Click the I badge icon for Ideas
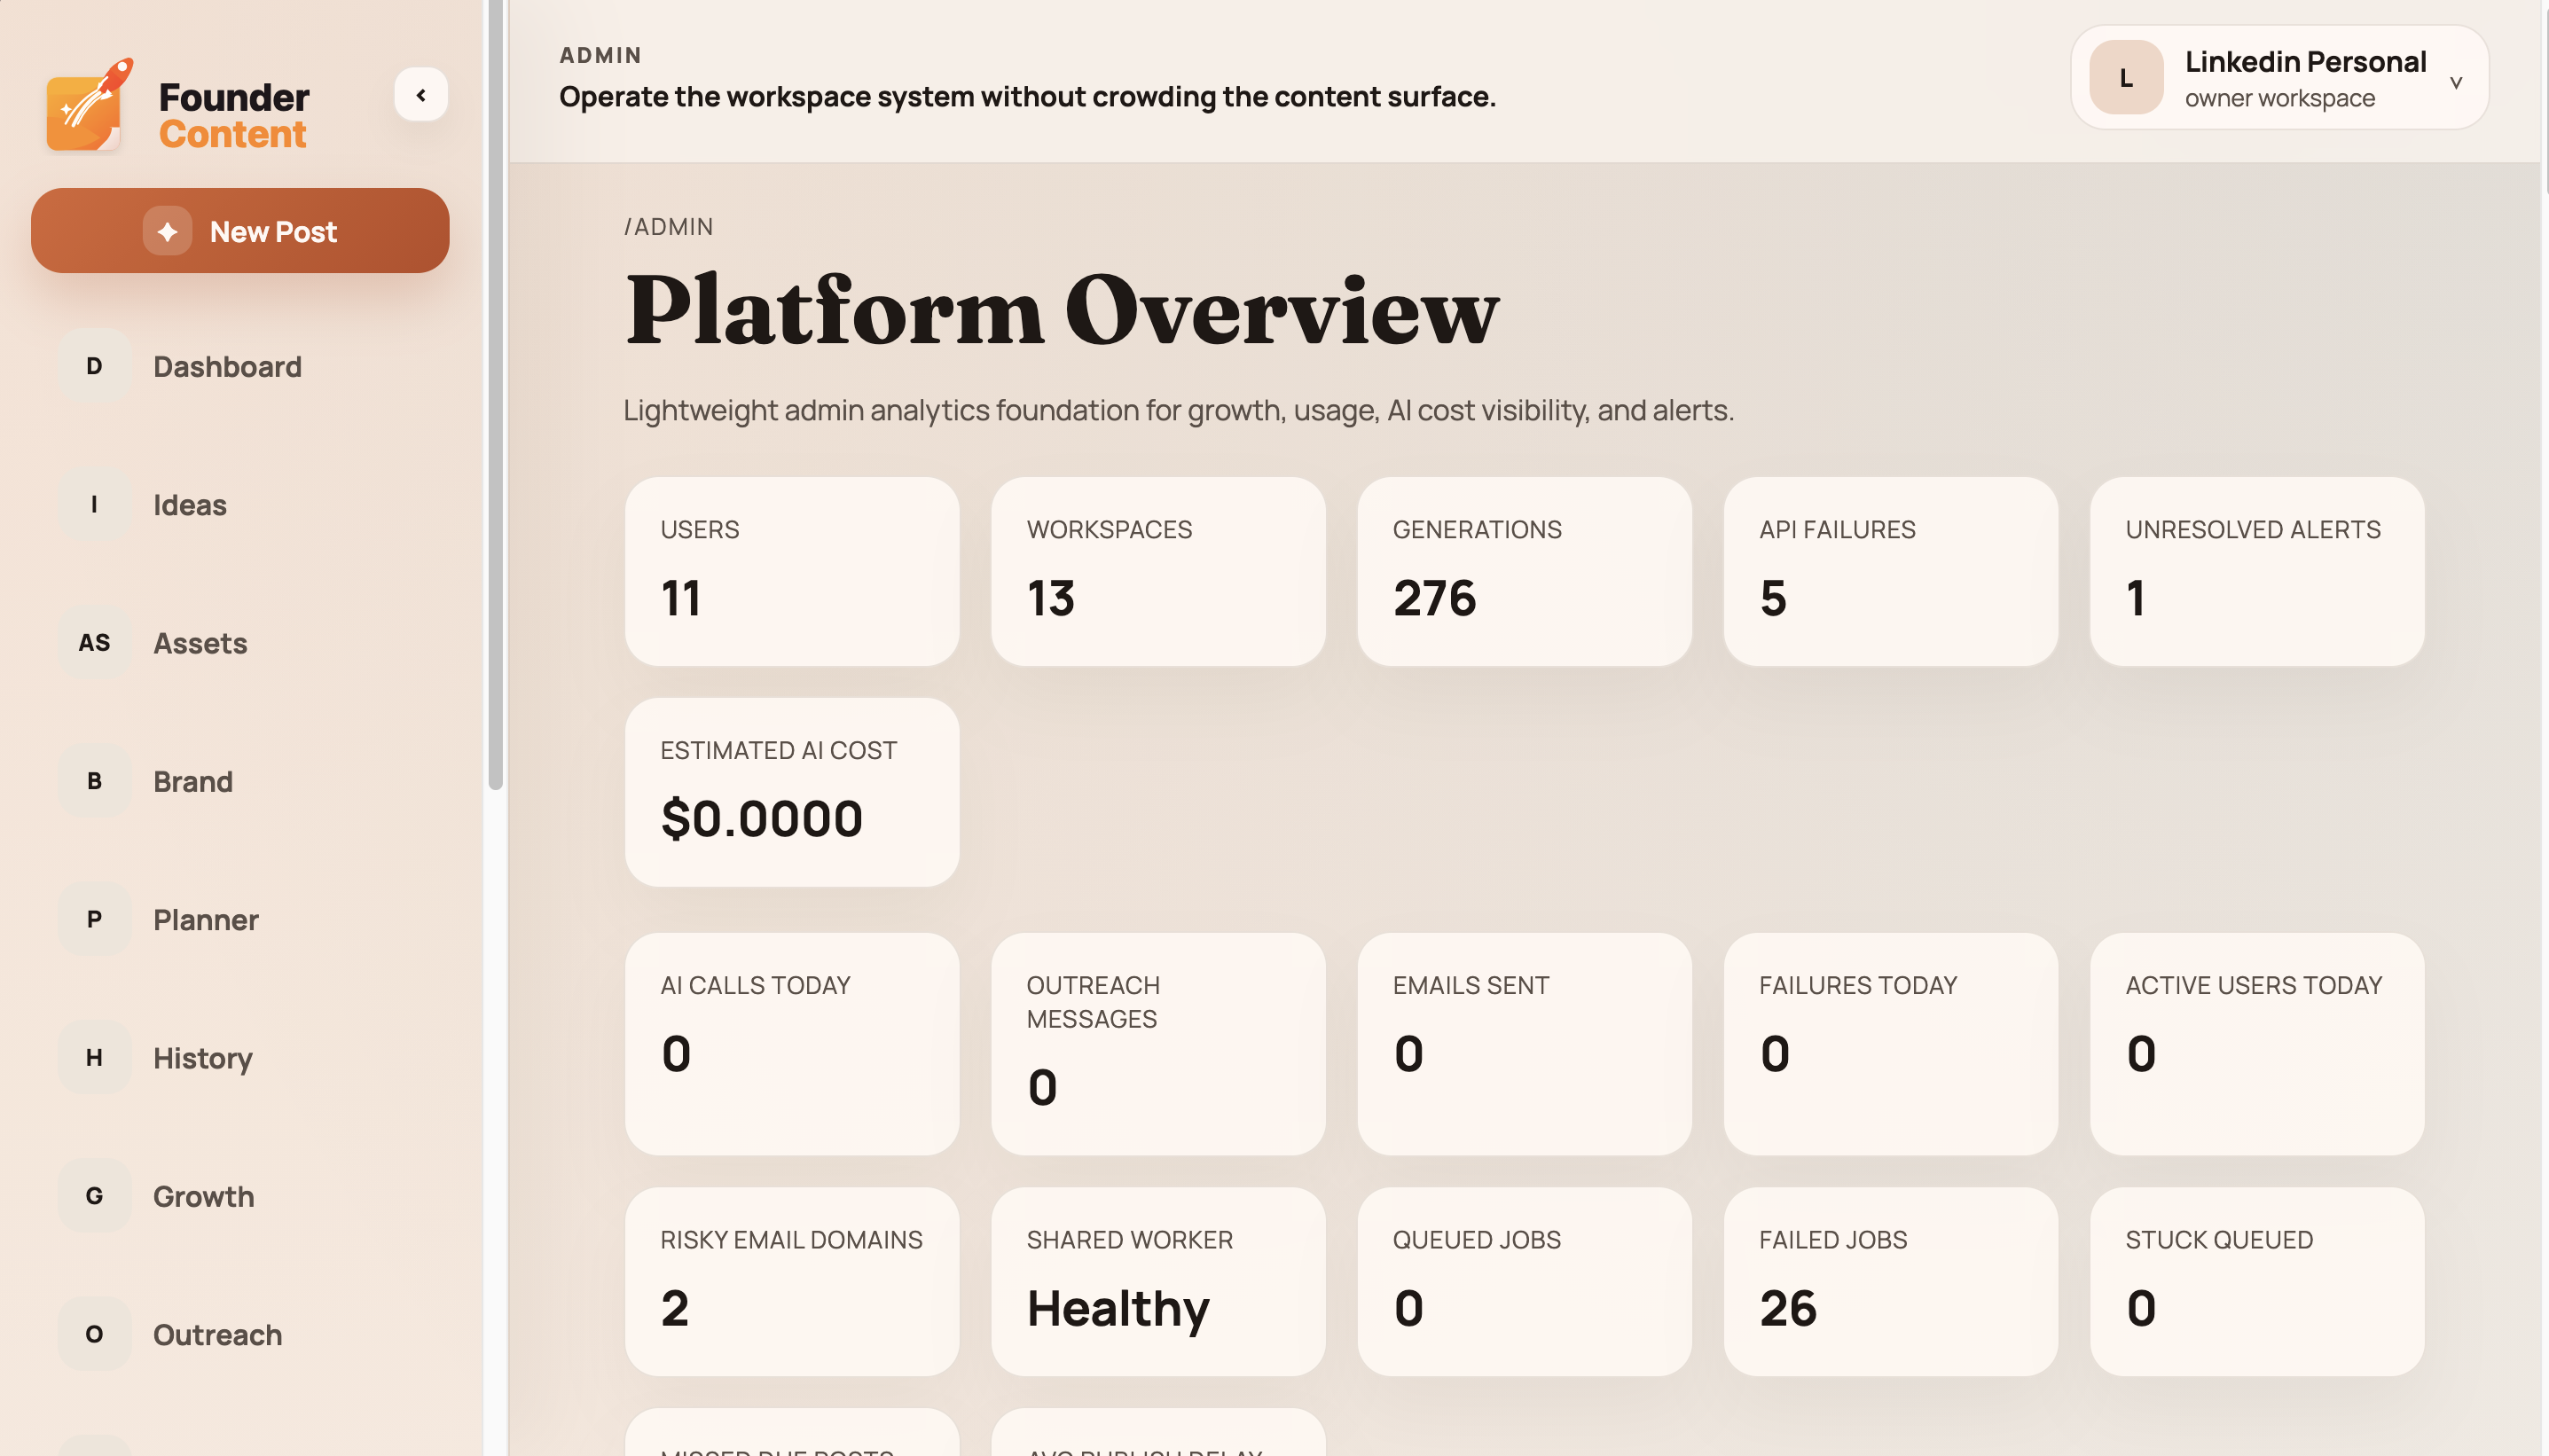Screen dimensions: 2549x1456 coord(94,504)
